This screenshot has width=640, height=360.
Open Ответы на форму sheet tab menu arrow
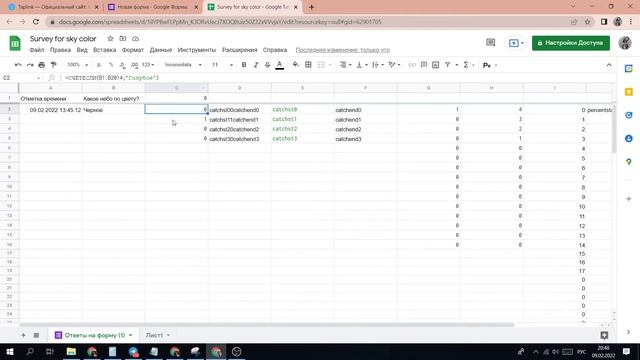(131, 335)
